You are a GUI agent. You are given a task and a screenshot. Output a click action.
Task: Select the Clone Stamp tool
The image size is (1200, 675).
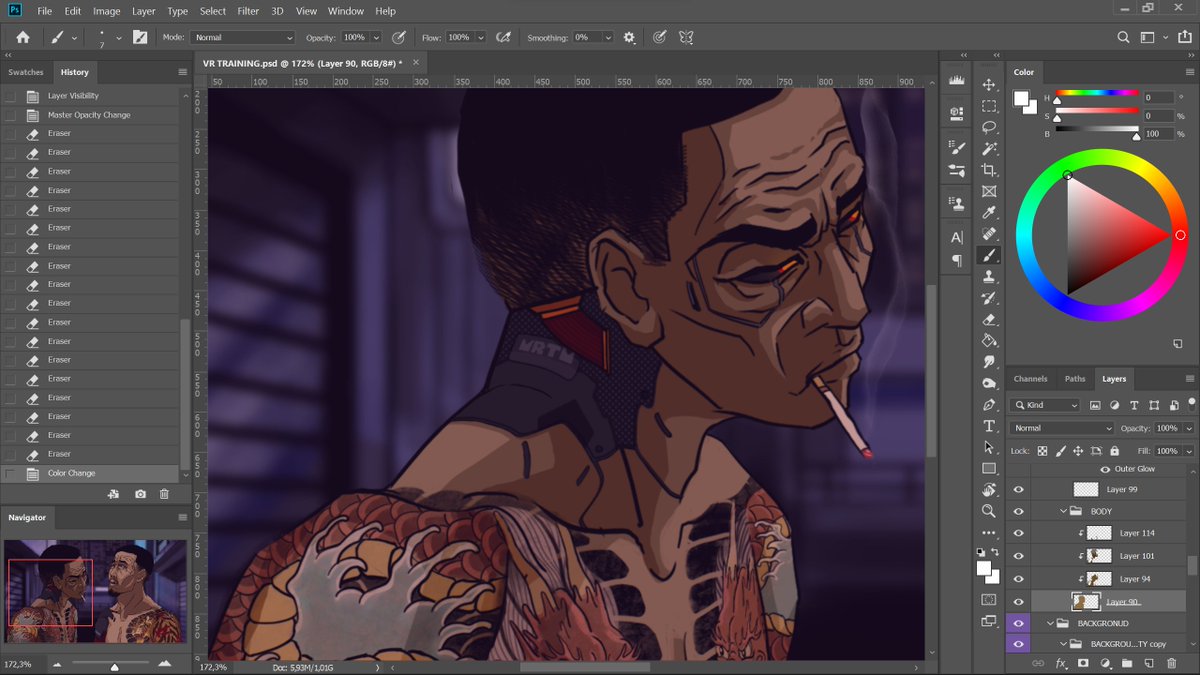[x=989, y=277]
